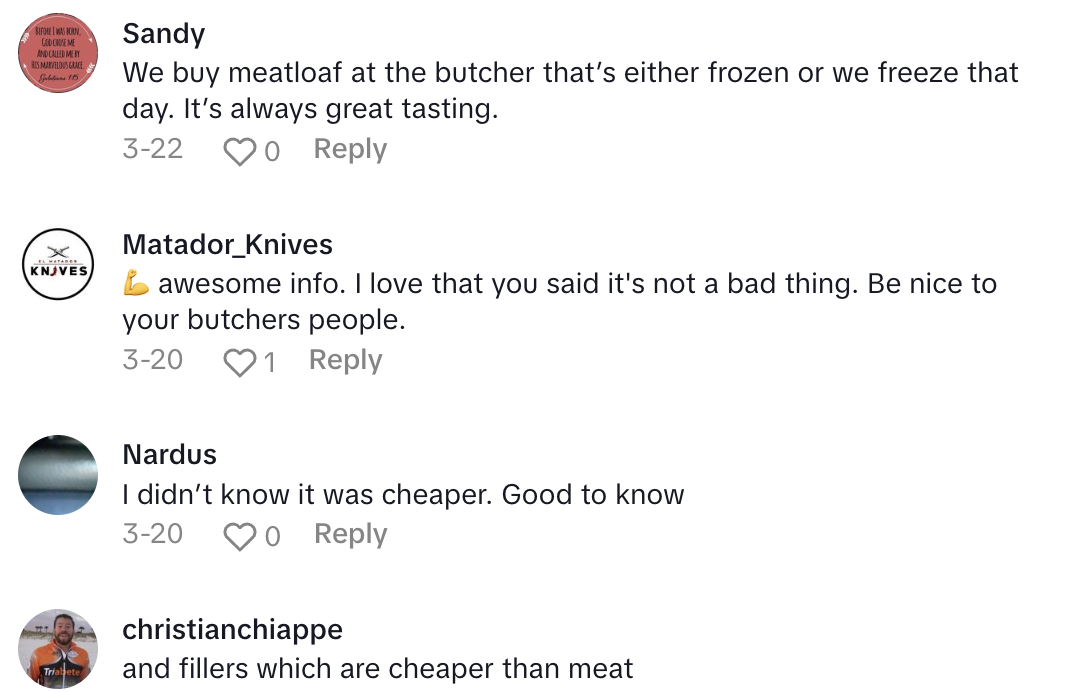Select the flexed bicep emoji
Image resolution: width=1076 pixels, height=692 pixels.
coord(136,285)
